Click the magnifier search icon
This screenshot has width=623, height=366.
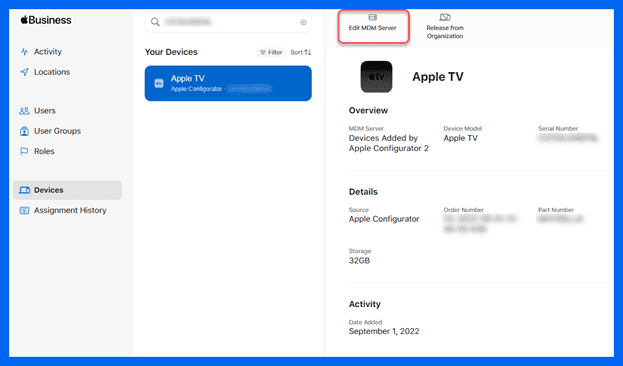pyautogui.click(x=155, y=22)
